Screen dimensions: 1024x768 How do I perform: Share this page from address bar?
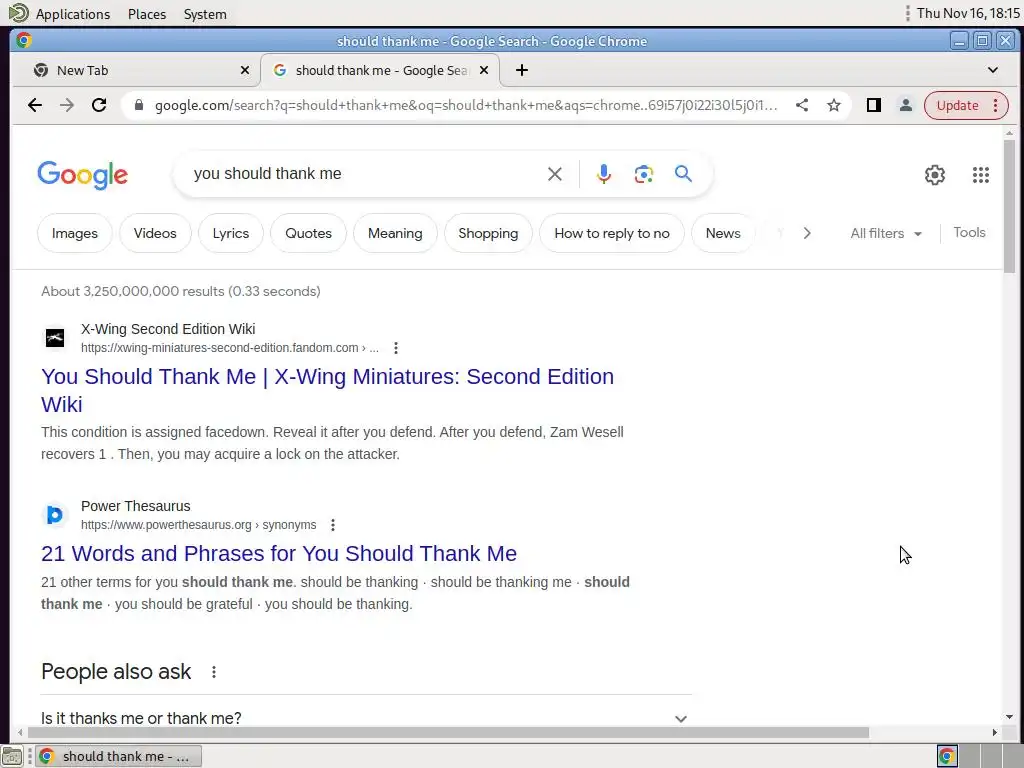pyautogui.click(x=802, y=105)
